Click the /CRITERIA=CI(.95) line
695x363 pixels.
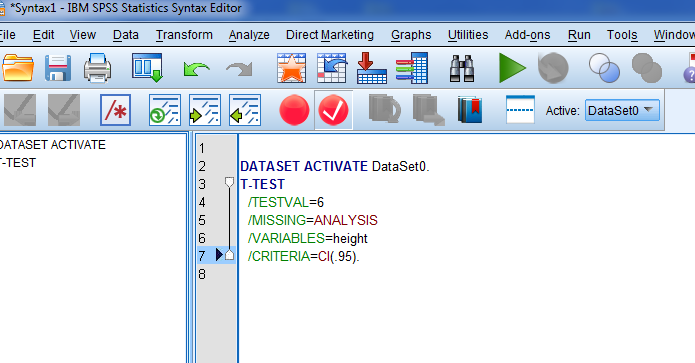[x=303, y=256]
